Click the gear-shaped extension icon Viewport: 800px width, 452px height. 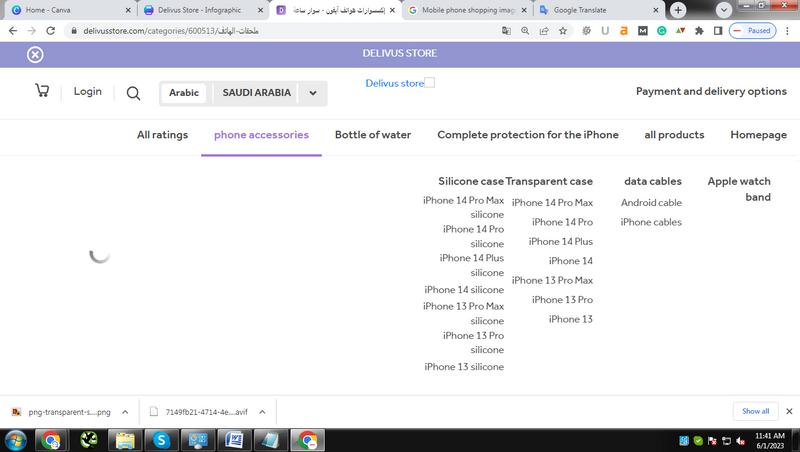(x=586, y=31)
